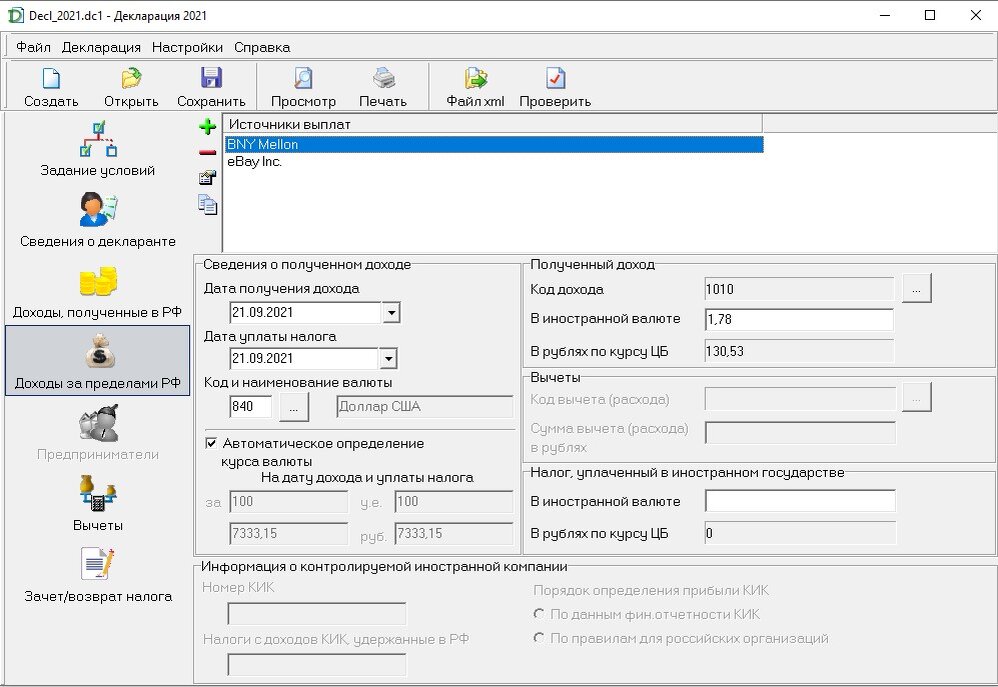Open the Зачет/возврат налога section
The height and width of the screenshot is (687, 998).
(97, 573)
